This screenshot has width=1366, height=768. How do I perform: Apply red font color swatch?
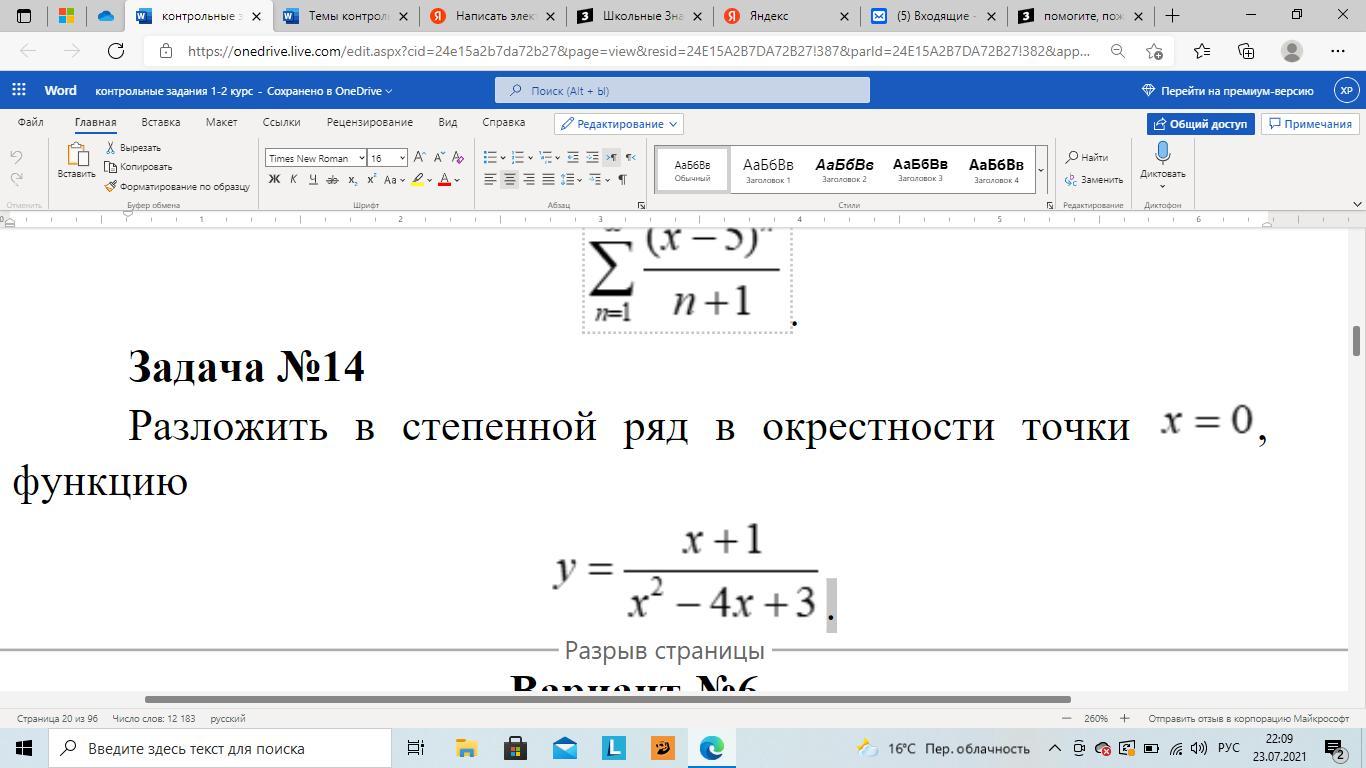pos(444,180)
